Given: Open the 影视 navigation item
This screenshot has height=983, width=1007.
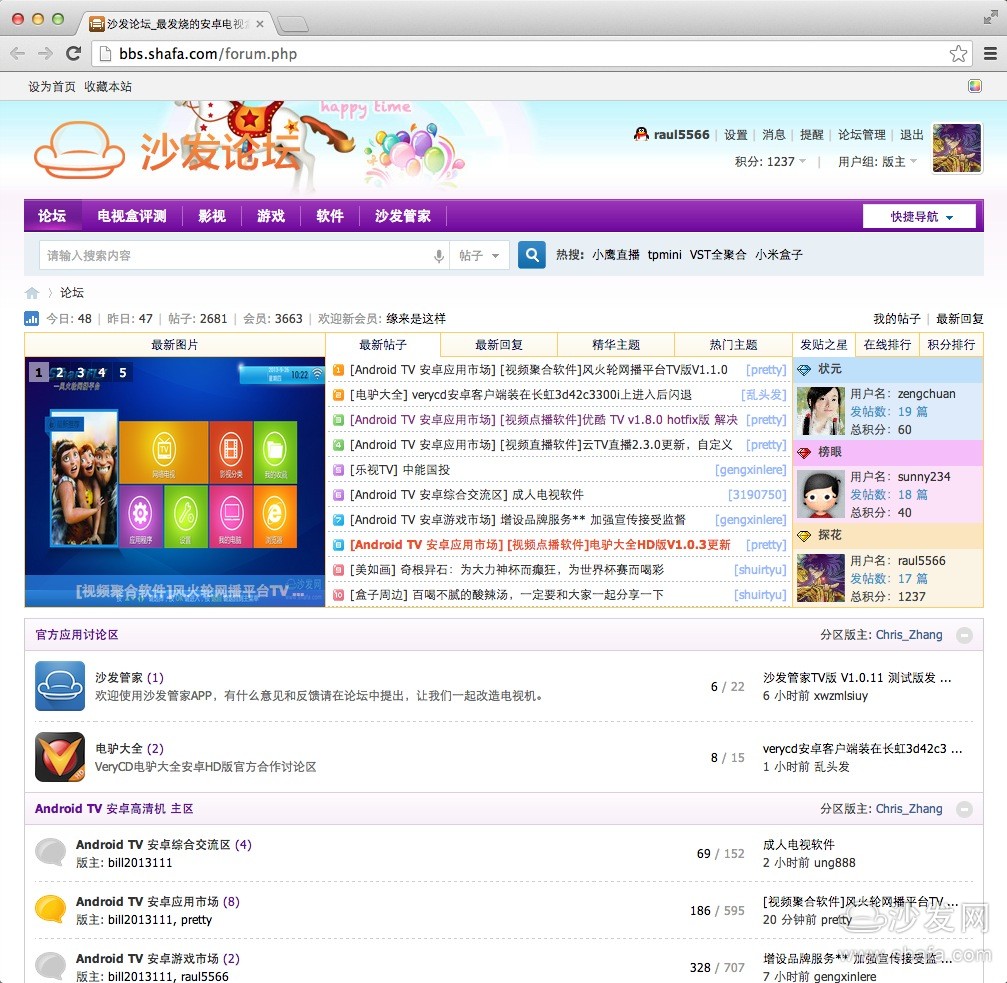Looking at the screenshot, I should 212,216.
